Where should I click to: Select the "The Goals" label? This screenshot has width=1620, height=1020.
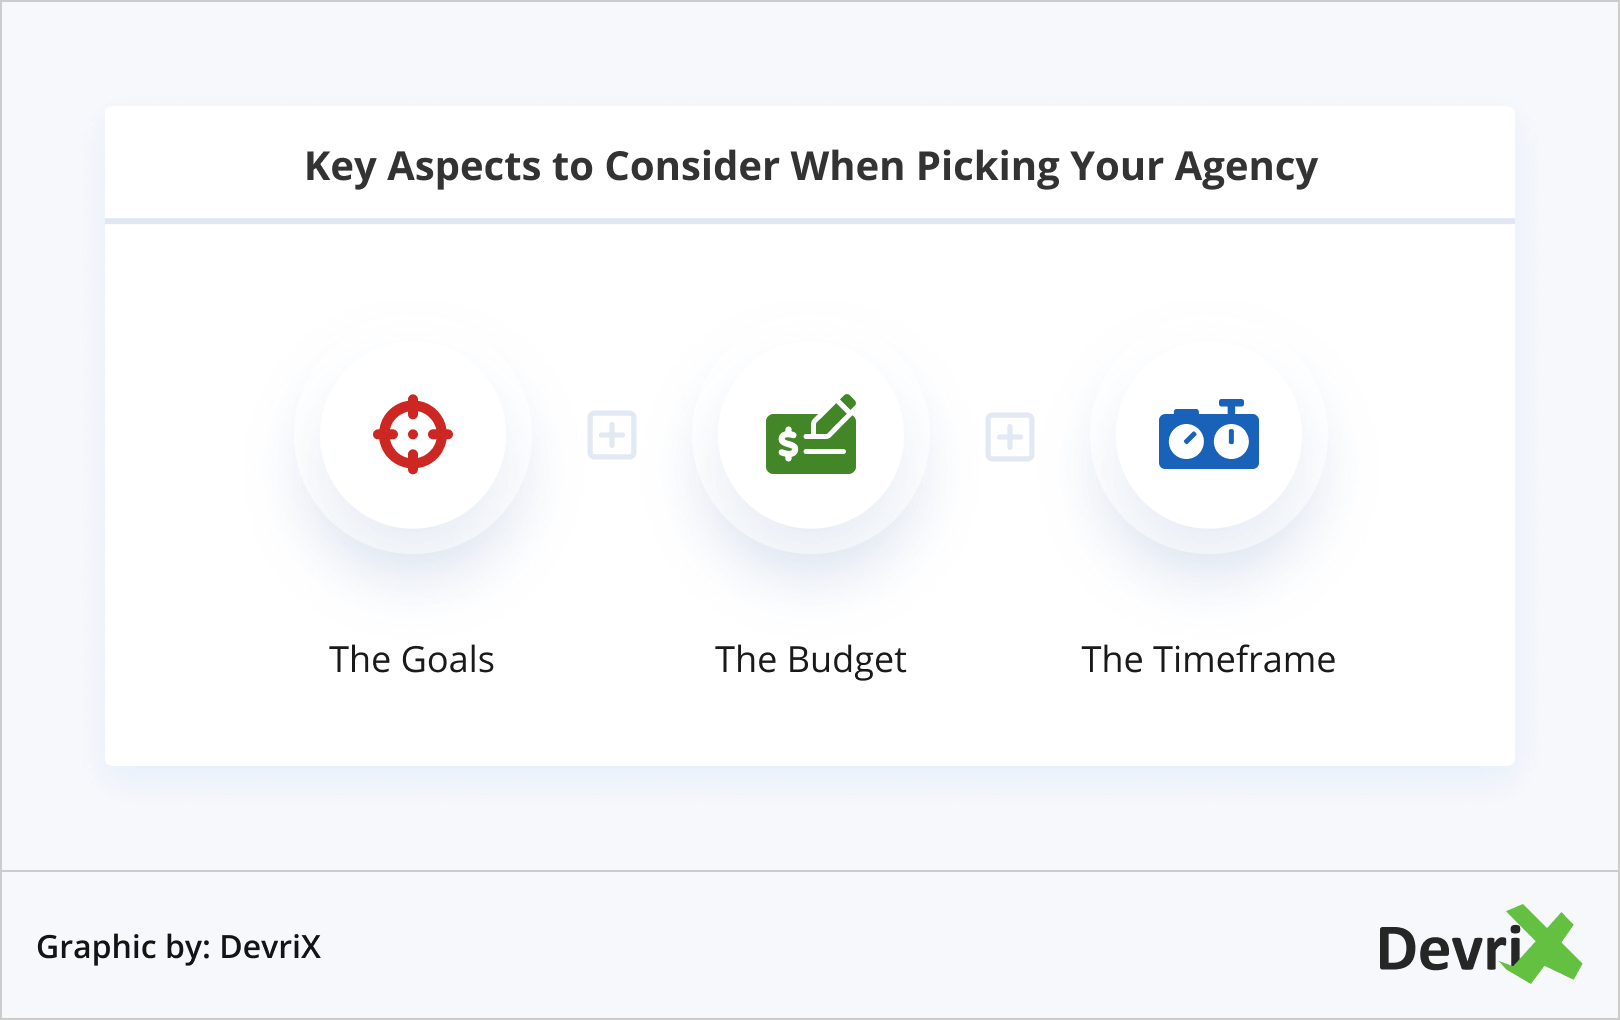point(412,660)
